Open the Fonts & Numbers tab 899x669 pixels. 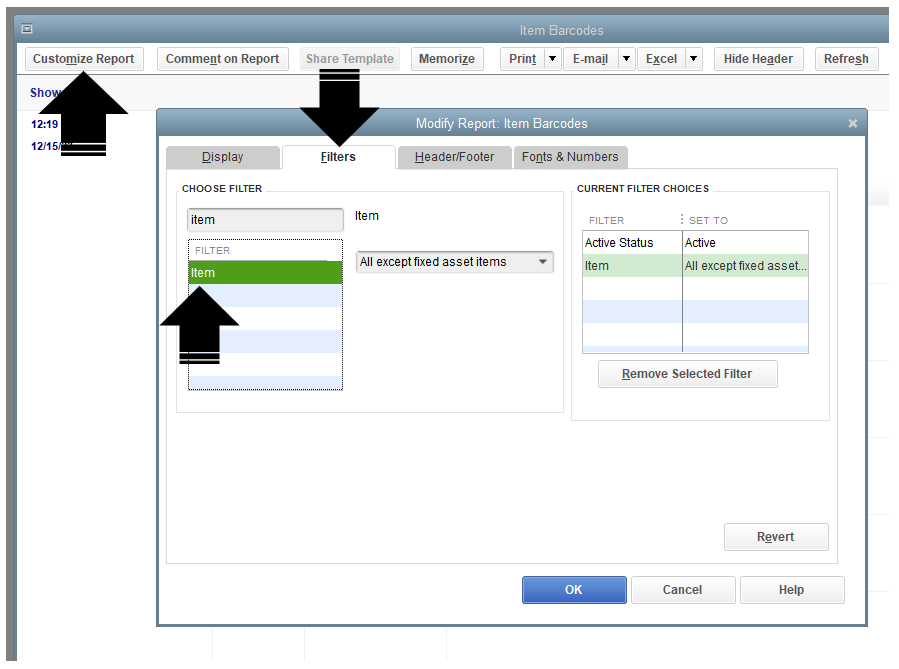coord(570,157)
